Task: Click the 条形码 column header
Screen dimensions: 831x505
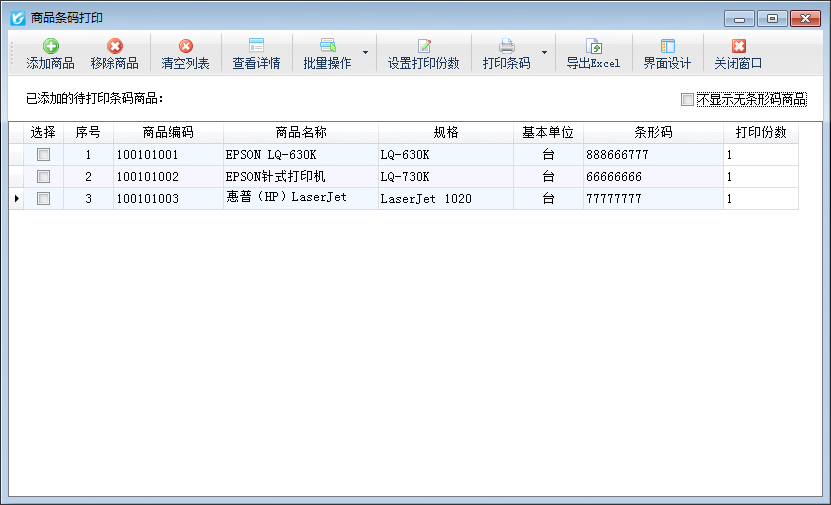Action: pos(653,133)
